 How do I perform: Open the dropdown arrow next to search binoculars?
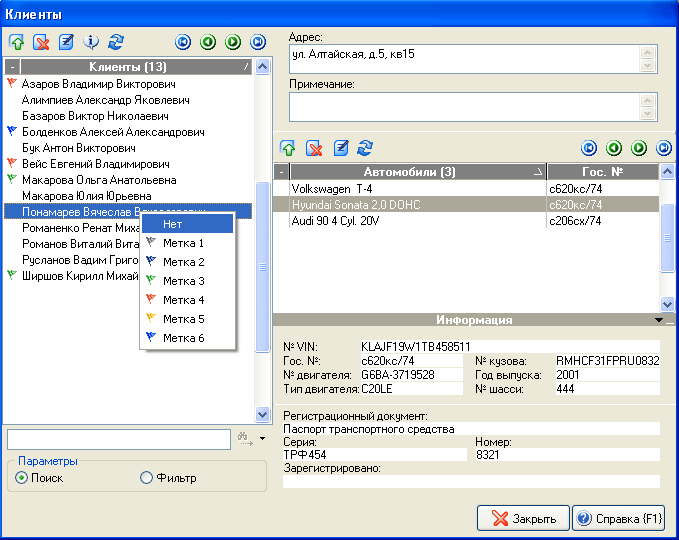(261, 438)
